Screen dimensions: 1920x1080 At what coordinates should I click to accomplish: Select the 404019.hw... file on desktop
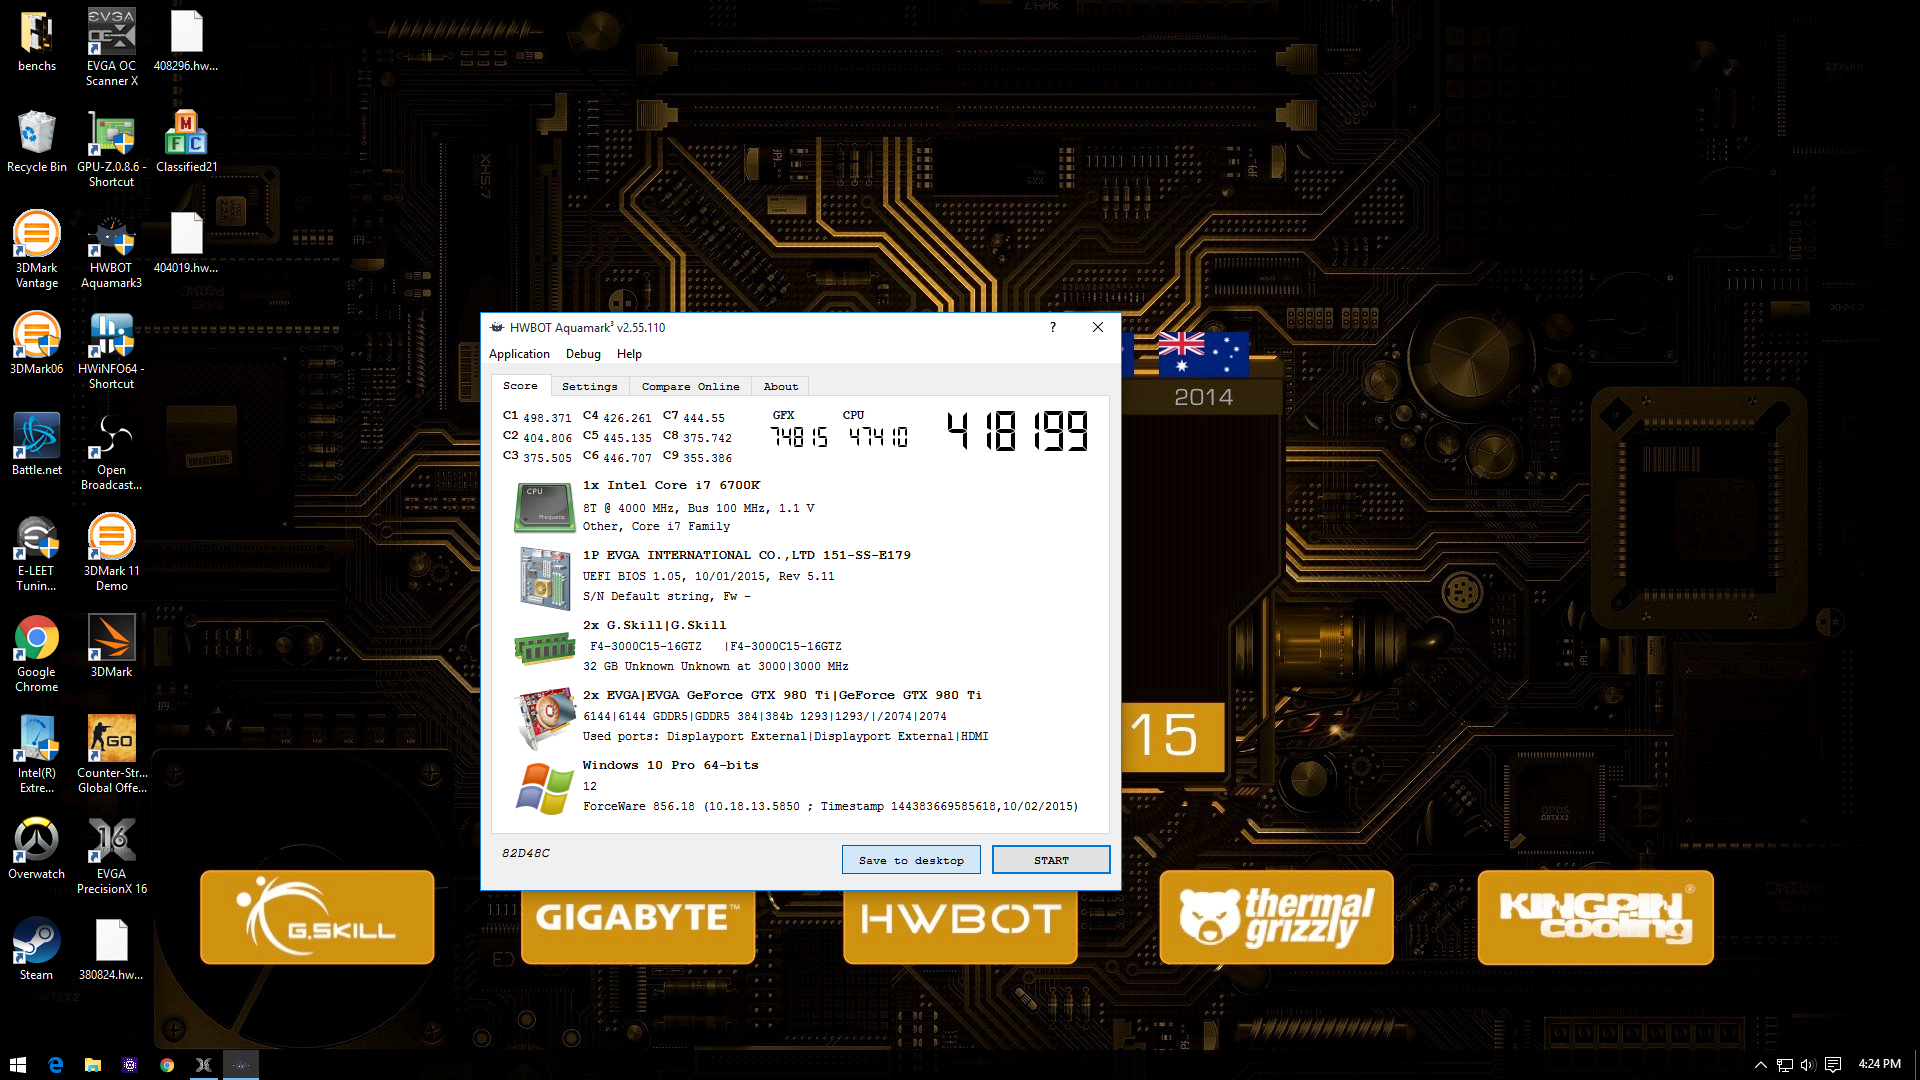click(186, 243)
